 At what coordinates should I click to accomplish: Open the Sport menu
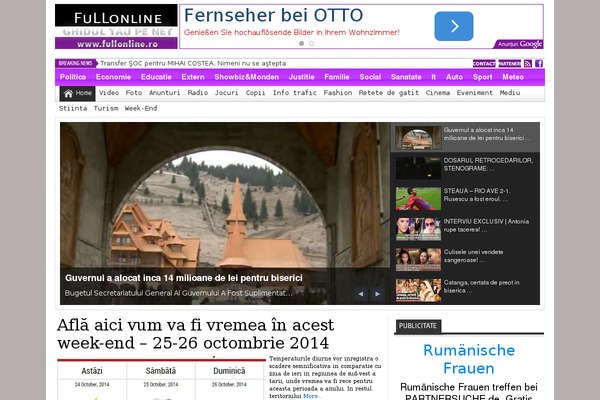(482, 77)
